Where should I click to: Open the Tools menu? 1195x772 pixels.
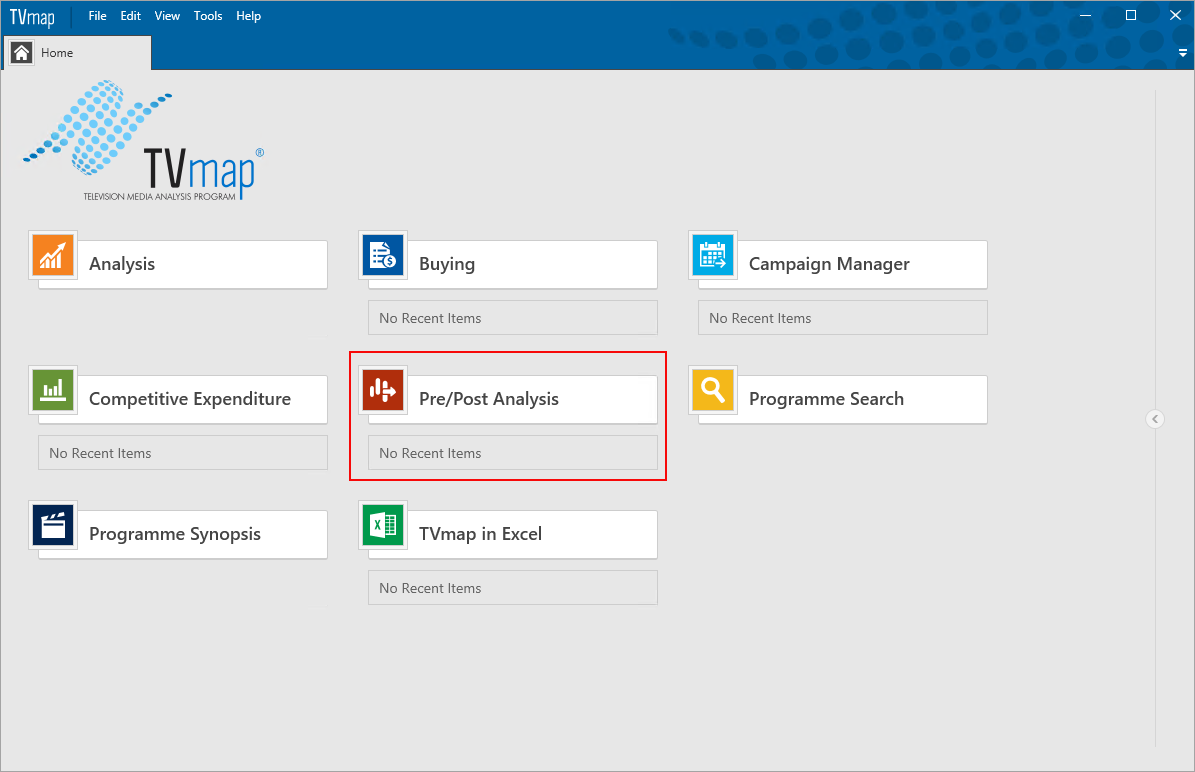click(208, 16)
